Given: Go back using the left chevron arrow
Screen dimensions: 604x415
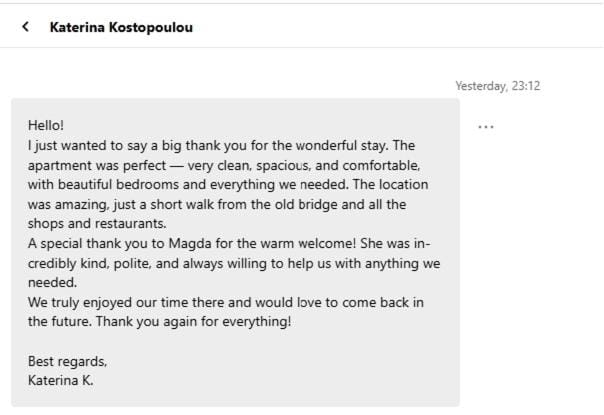Looking at the screenshot, I should click(x=26, y=27).
